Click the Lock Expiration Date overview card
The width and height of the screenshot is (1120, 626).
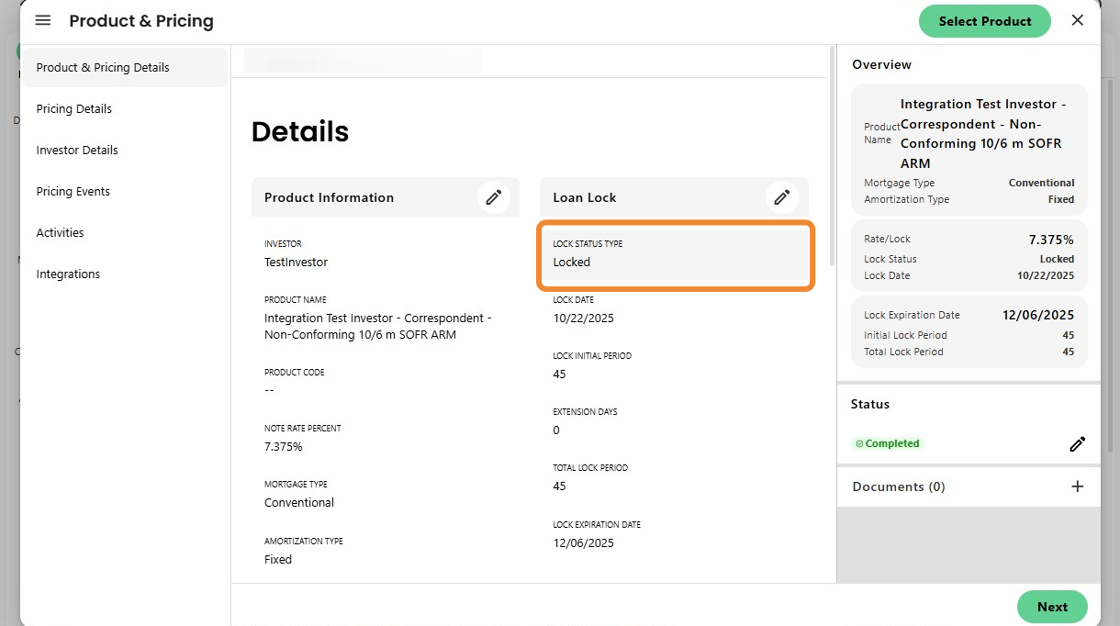pyautogui.click(x=968, y=332)
